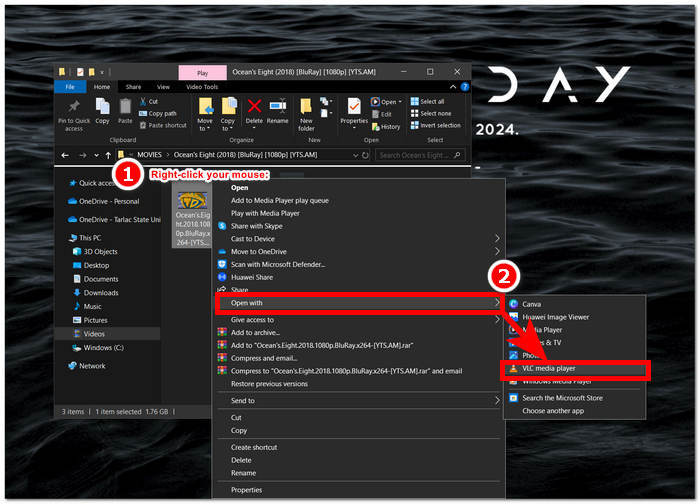
Task: Click the Forward navigation arrow
Action: pyautogui.click(x=83, y=155)
